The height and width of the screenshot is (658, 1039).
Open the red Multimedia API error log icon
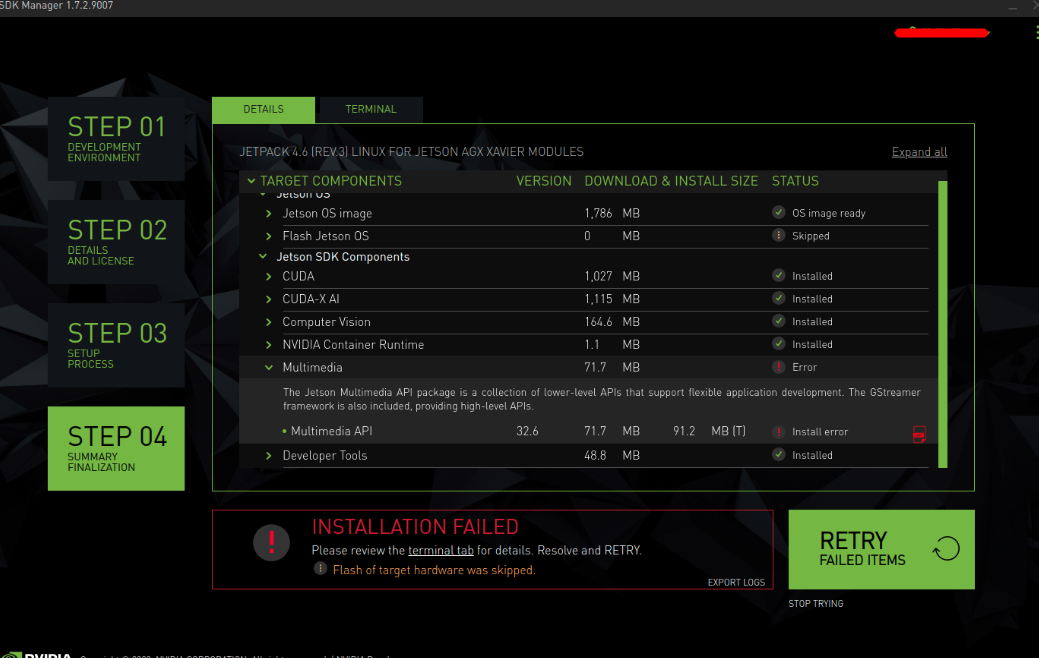[x=919, y=434]
